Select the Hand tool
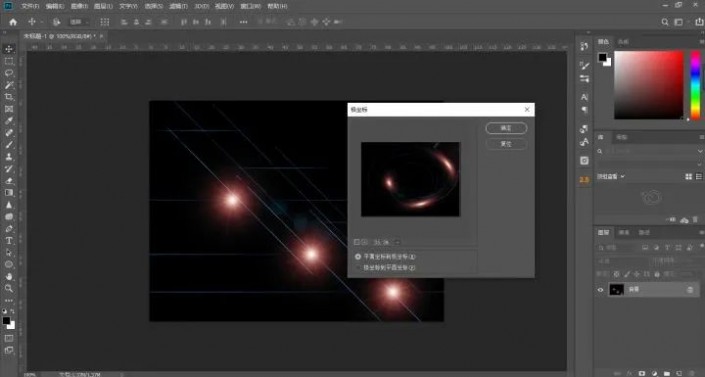Screen dimensions: 705x377 [x=9, y=277]
